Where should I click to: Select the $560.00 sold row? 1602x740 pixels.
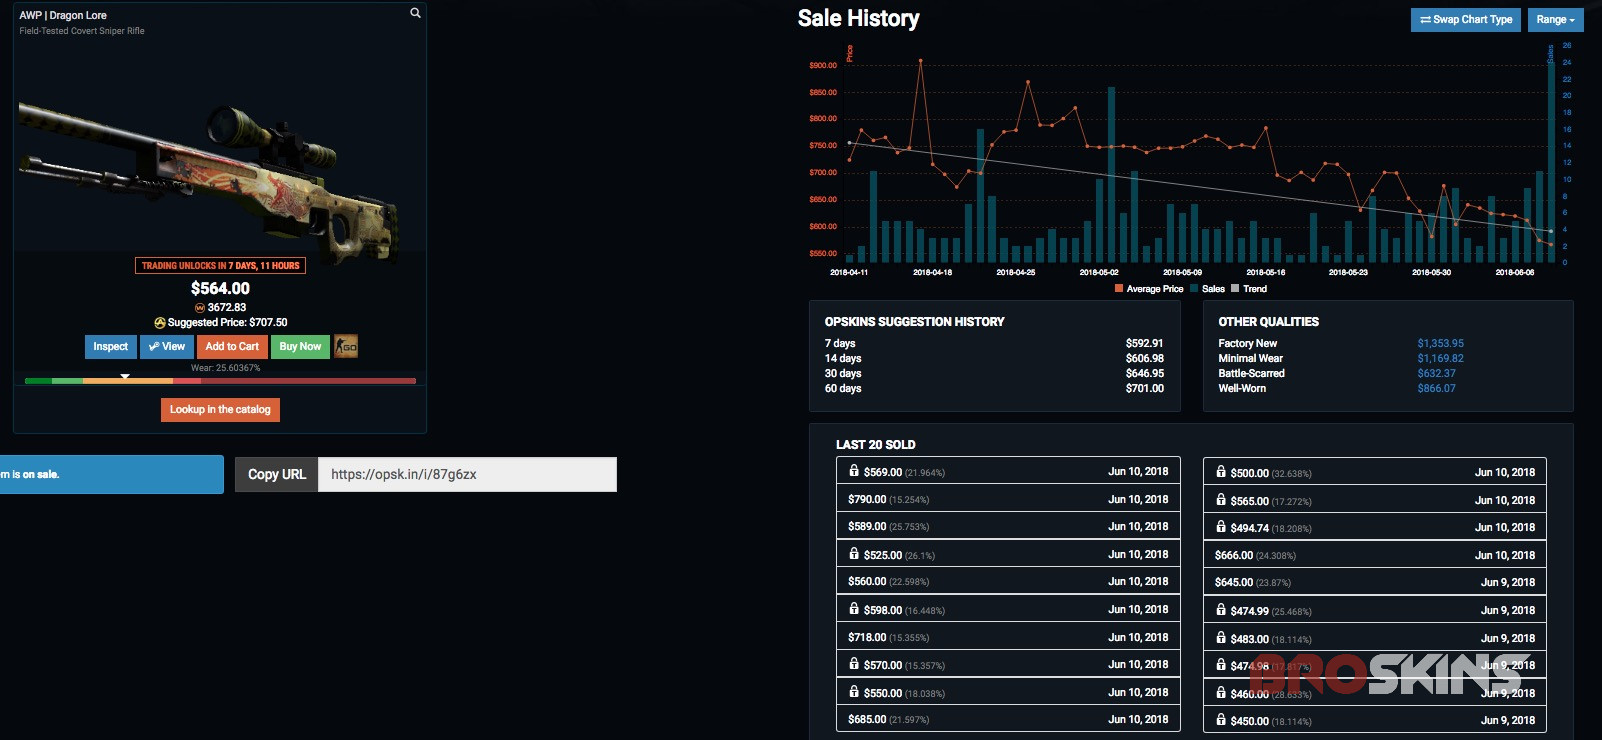pos(1008,581)
